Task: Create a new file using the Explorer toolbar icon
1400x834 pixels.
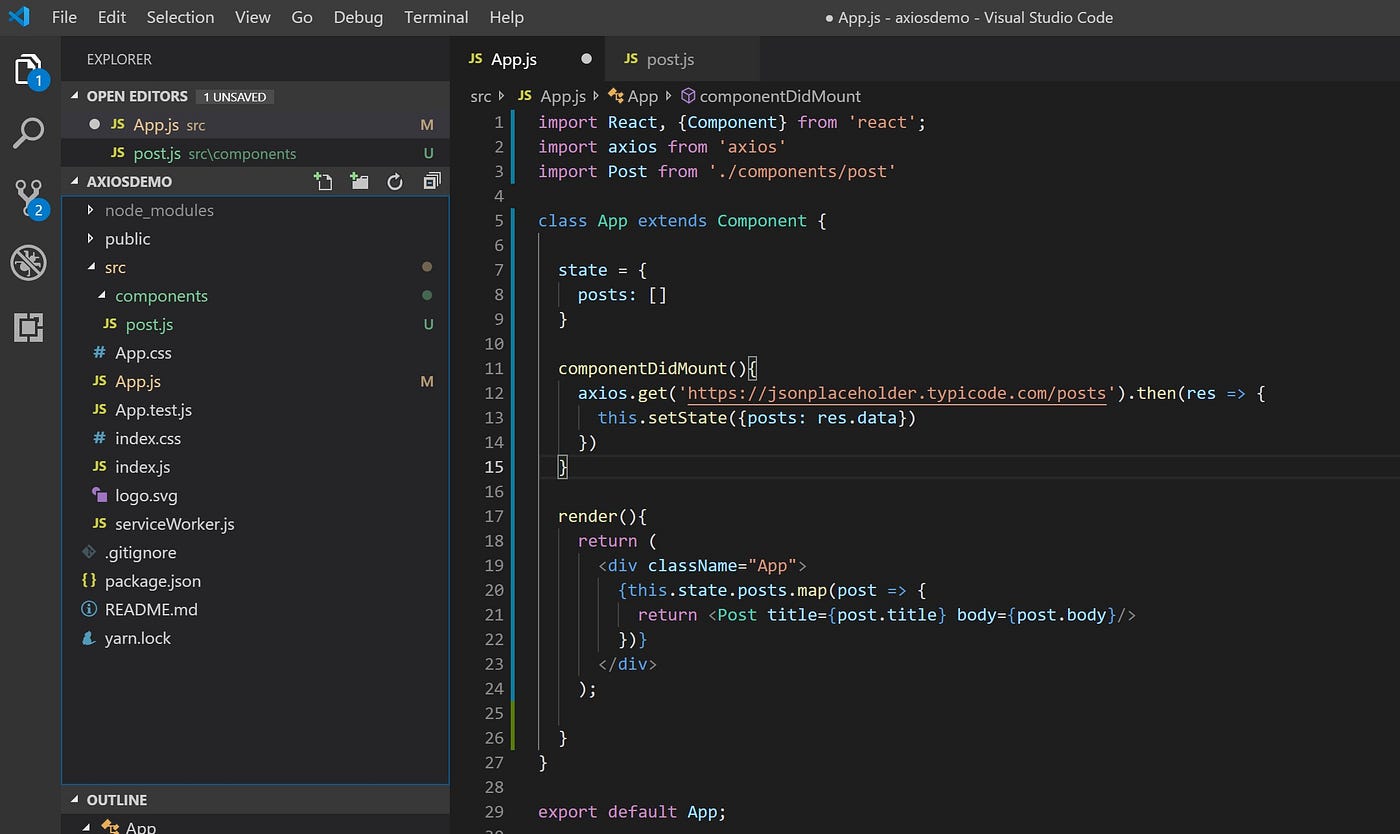Action: 322,181
